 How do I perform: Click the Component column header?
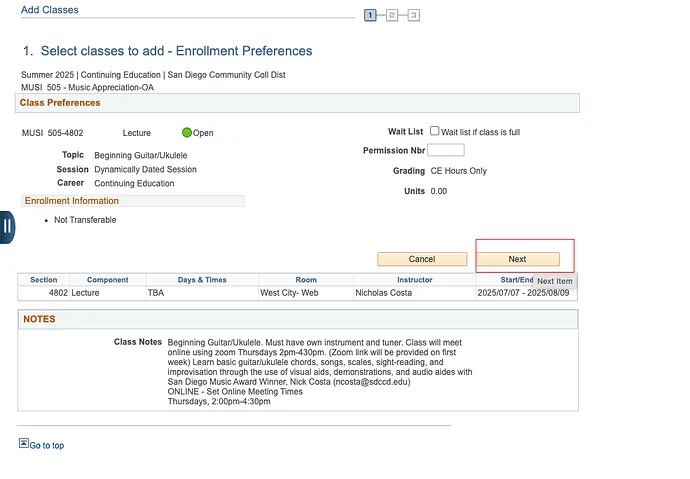[x=107, y=280]
